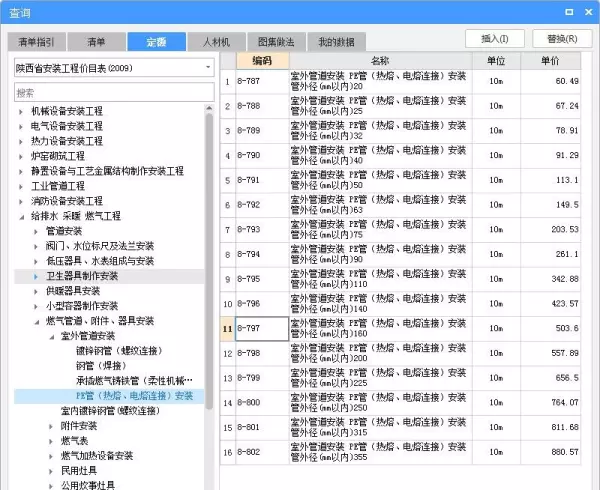The image size is (600, 490).
Task: Select code cell 8-793
Action: click(262, 230)
